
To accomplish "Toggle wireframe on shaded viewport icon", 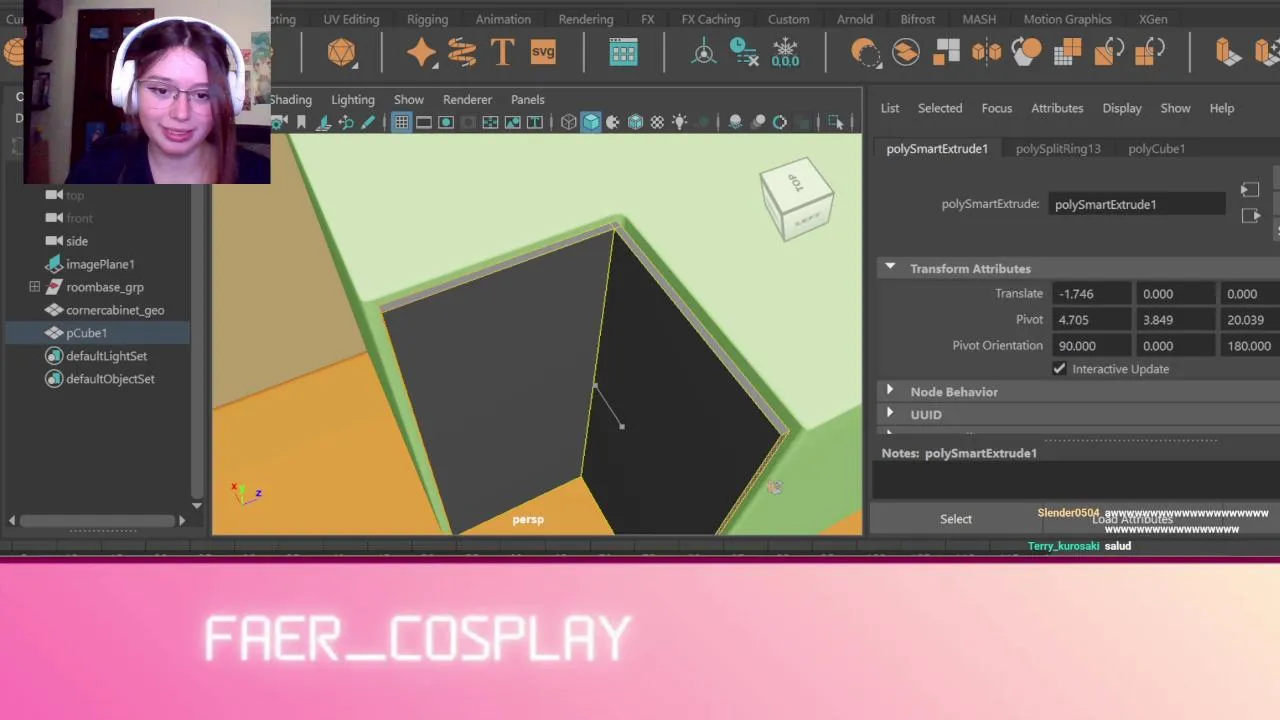I will pyautogui.click(x=635, y=122).
